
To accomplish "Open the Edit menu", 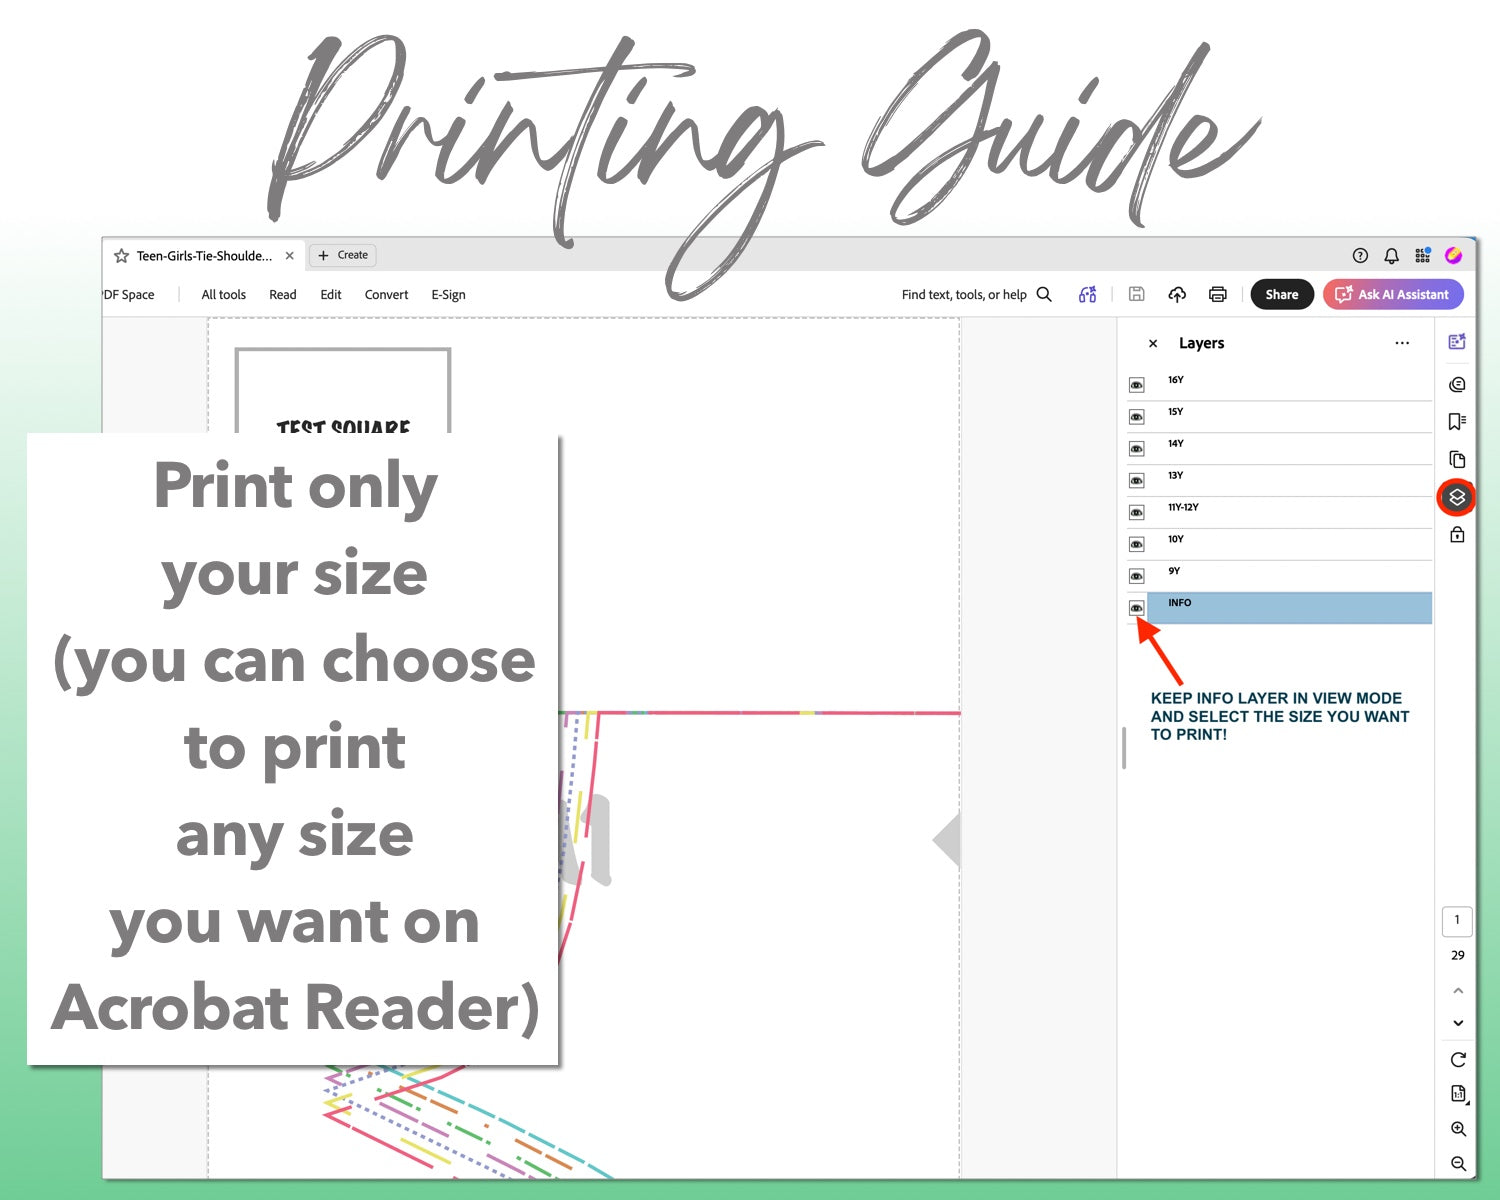I will point(331,295).
